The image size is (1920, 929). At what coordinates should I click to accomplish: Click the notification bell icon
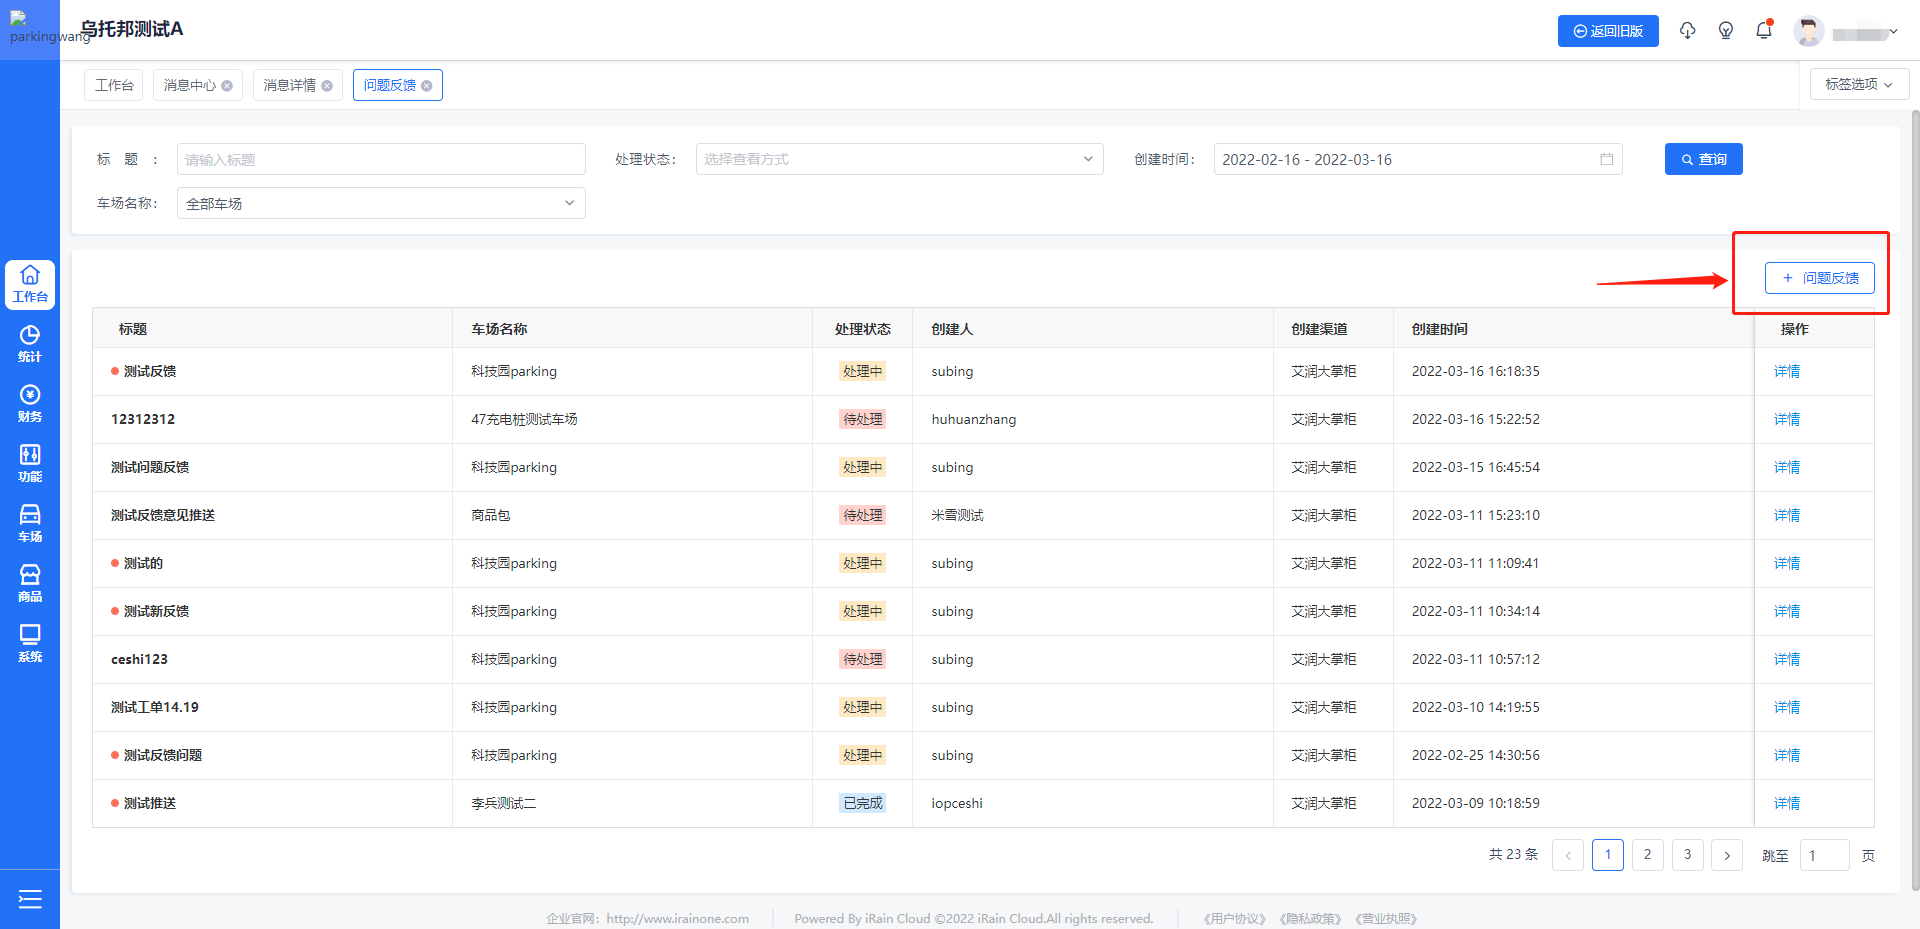pos(1764,31)
